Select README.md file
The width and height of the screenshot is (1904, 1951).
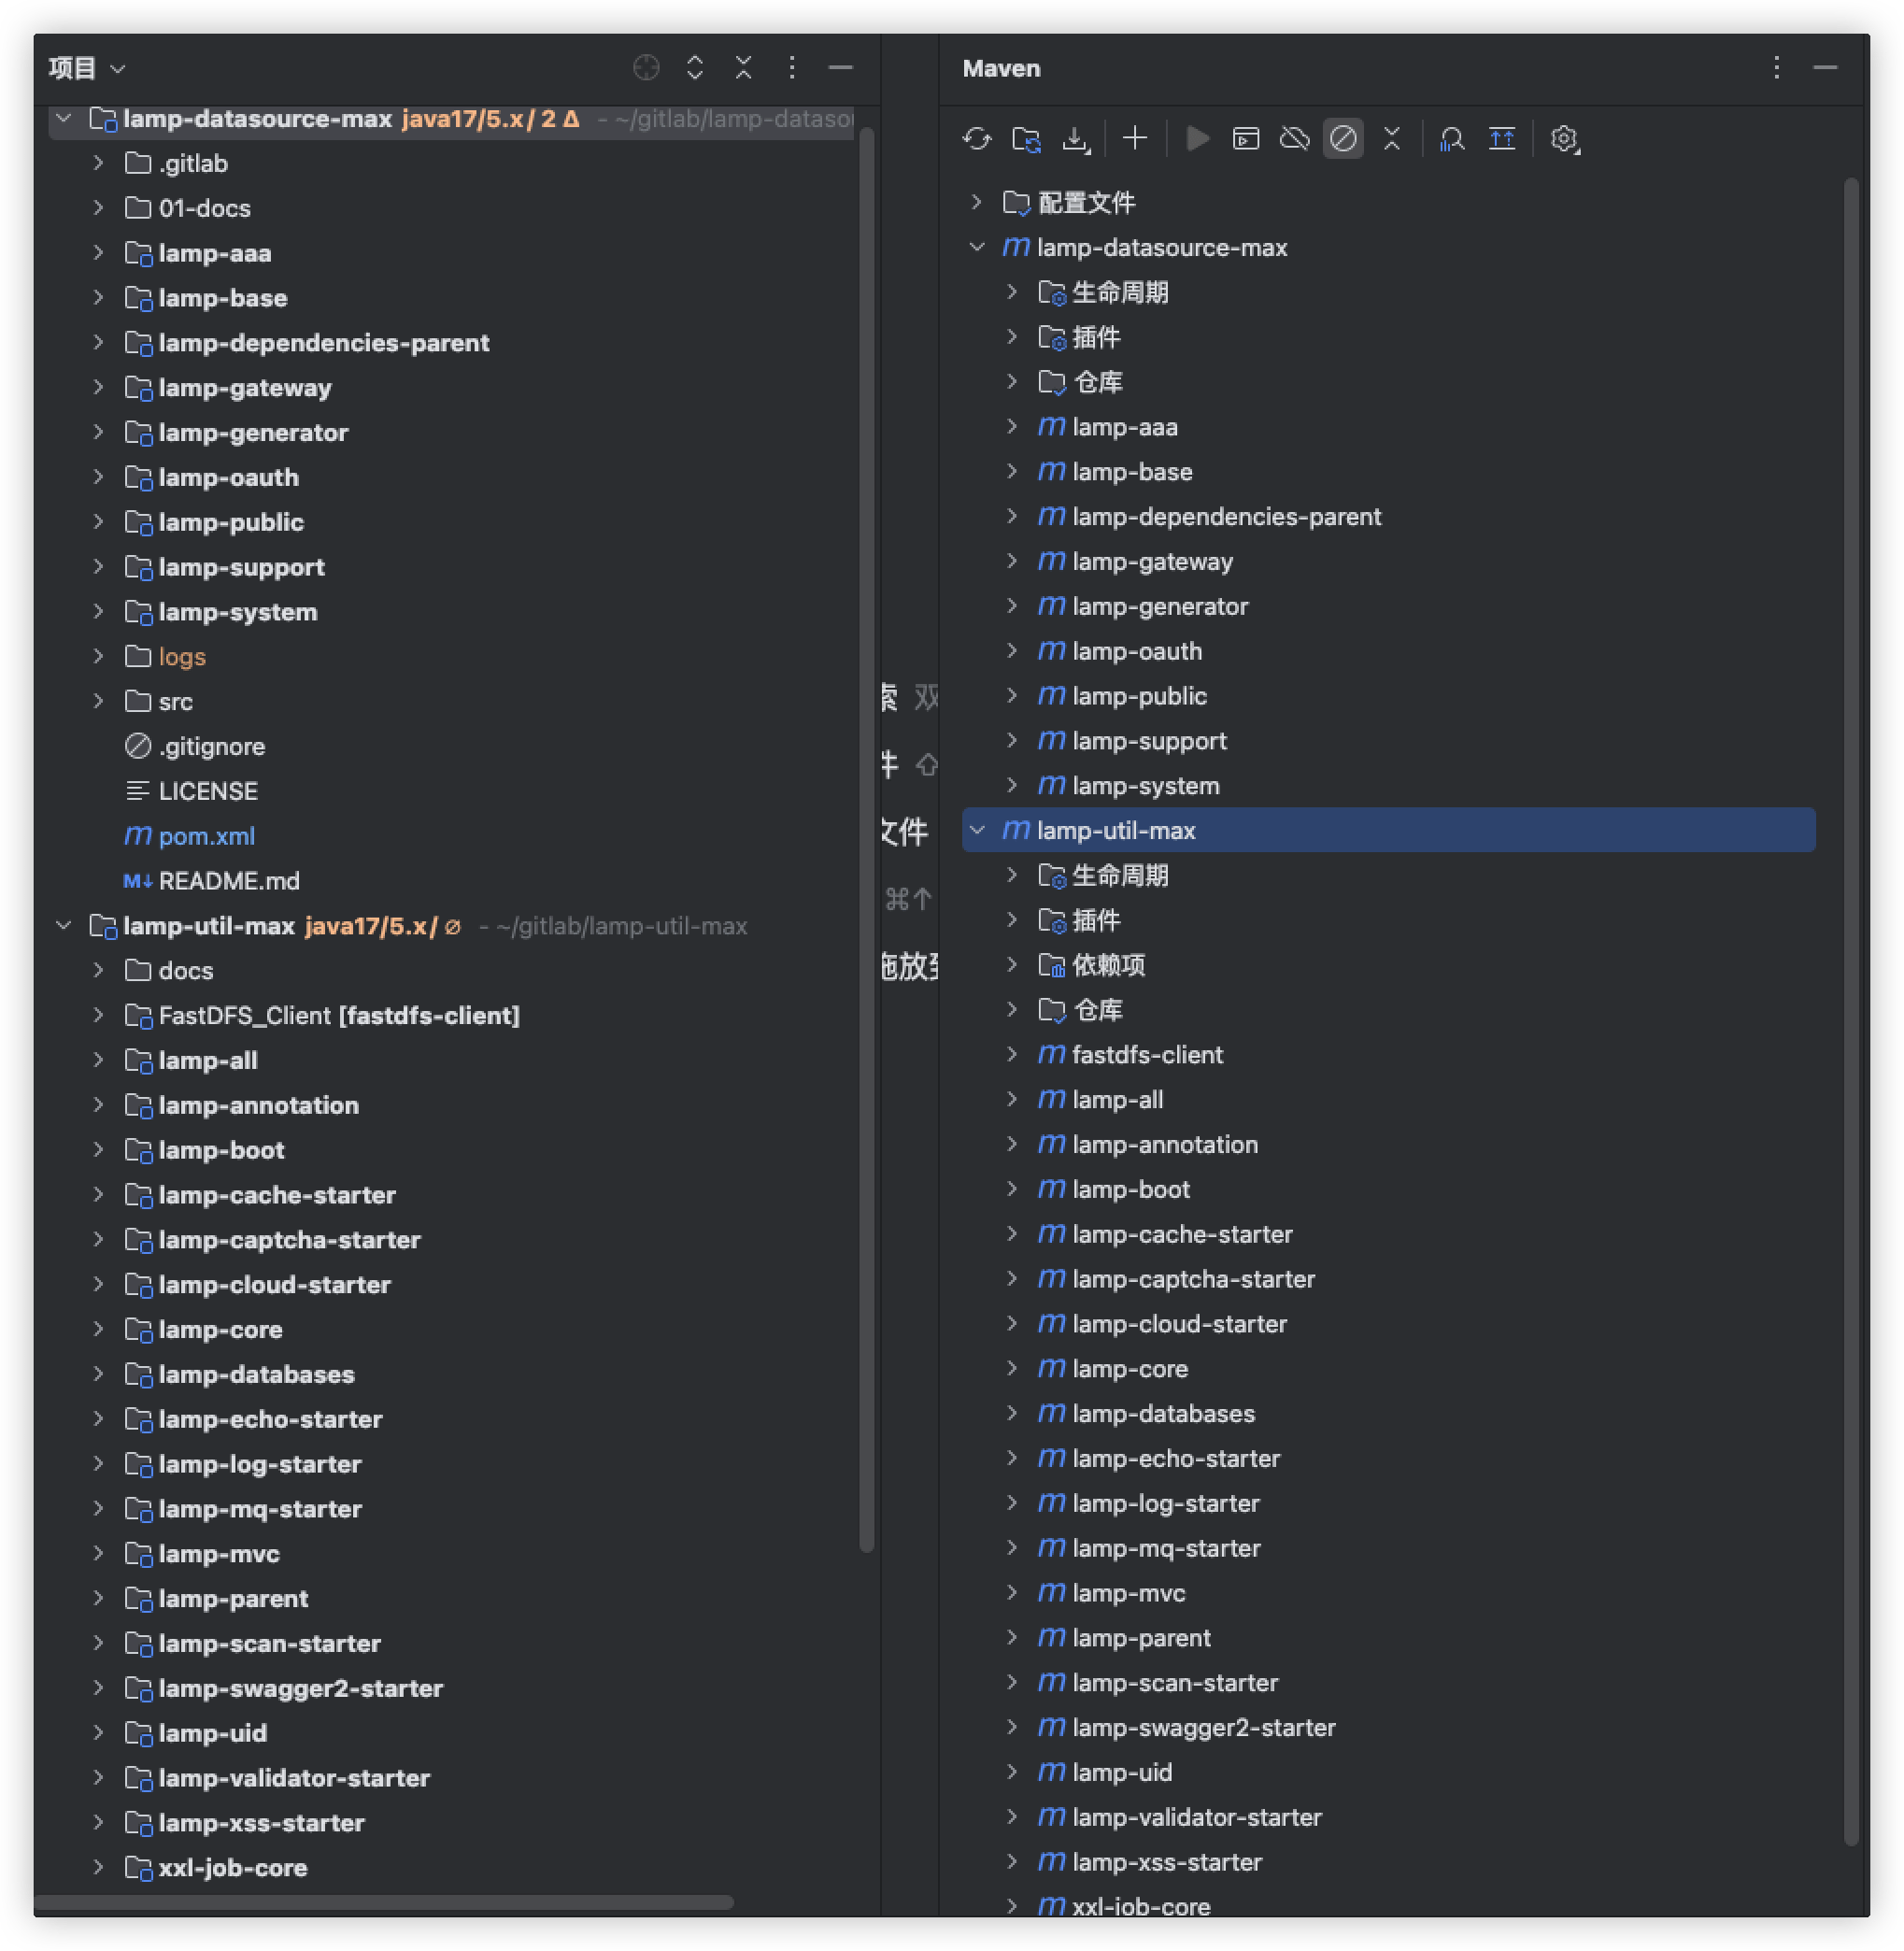click(229, 881)
